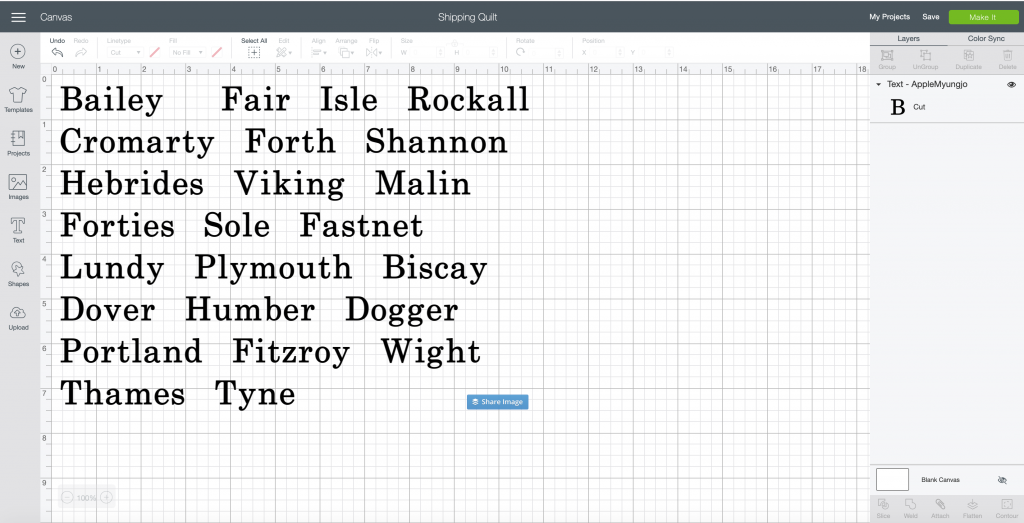Image resolution: width=1024 pixels, height=523 pixels.
Task: Click the word Fitzroy on canvas
Action: pyautogui.click(x=291, y=352)
